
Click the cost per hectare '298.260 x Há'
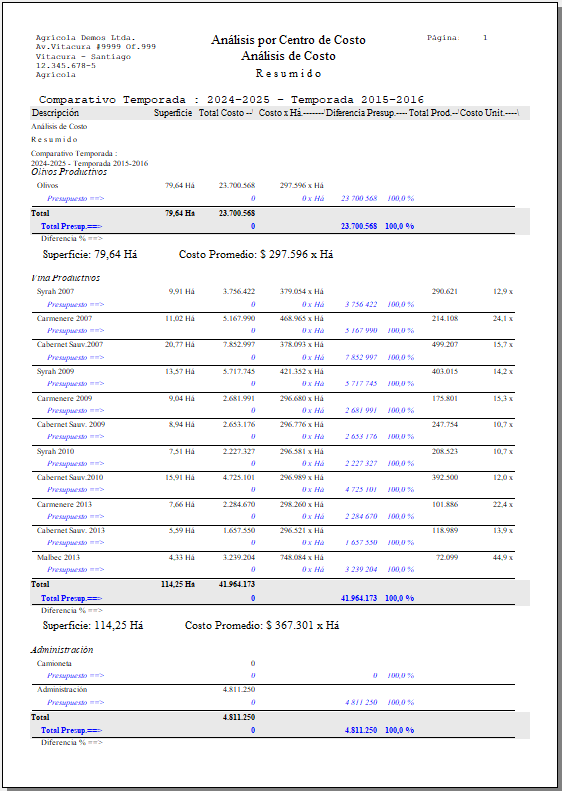tap(302, 504)
